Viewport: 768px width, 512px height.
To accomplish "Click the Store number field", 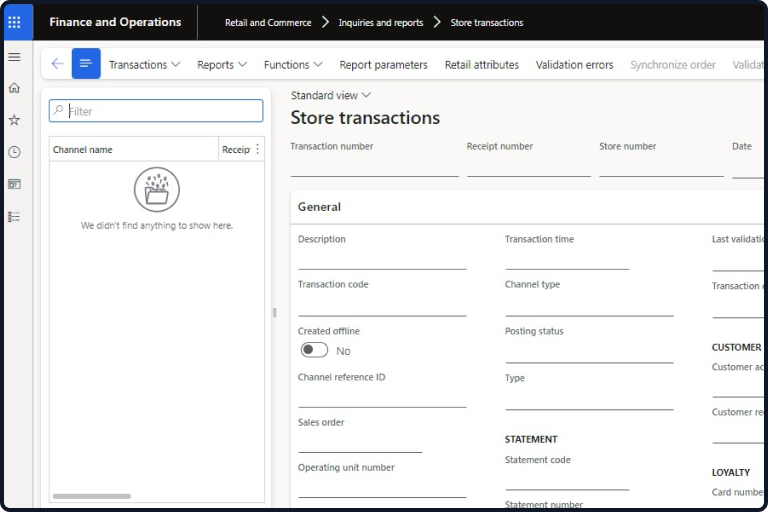I will click(x=661, y=167).
